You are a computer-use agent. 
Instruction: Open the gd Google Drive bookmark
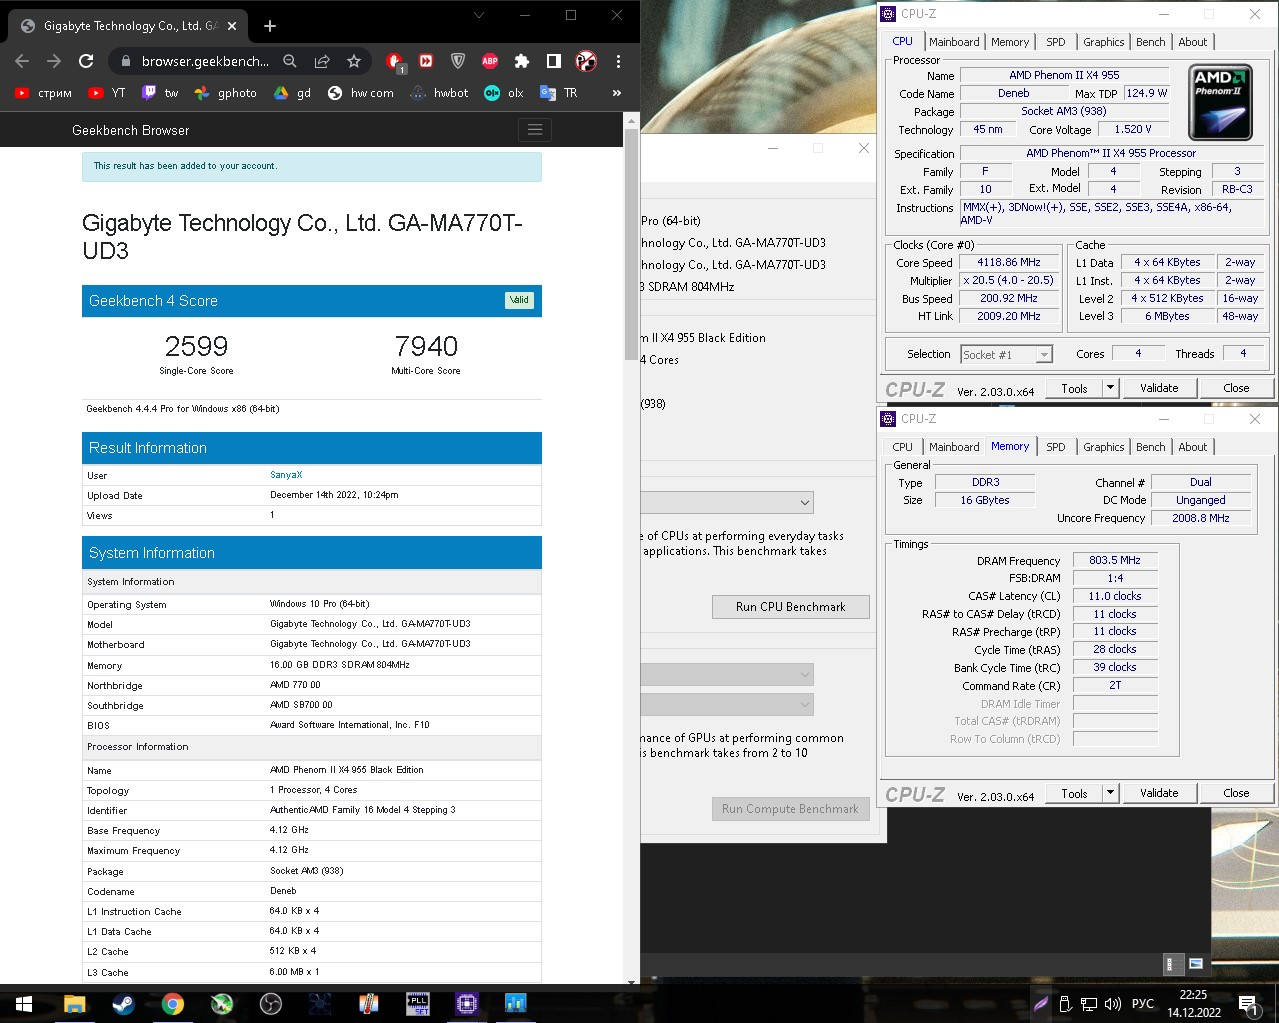(293, 93)
